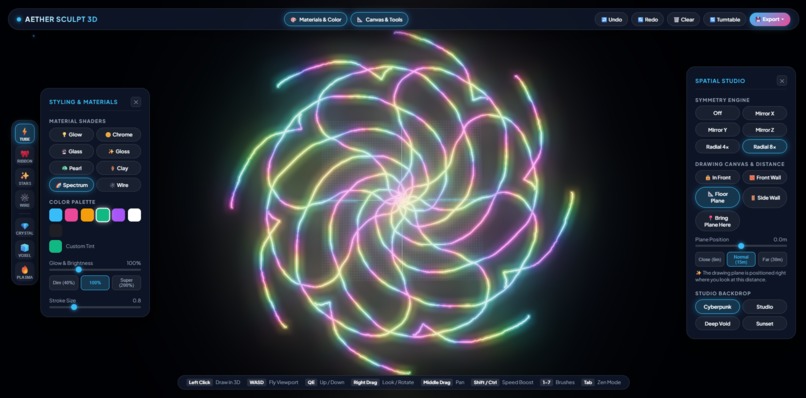Set brightness preset to Super (200%)
Viewport: 806px width, 398px height.
click(x=126, y=283)
